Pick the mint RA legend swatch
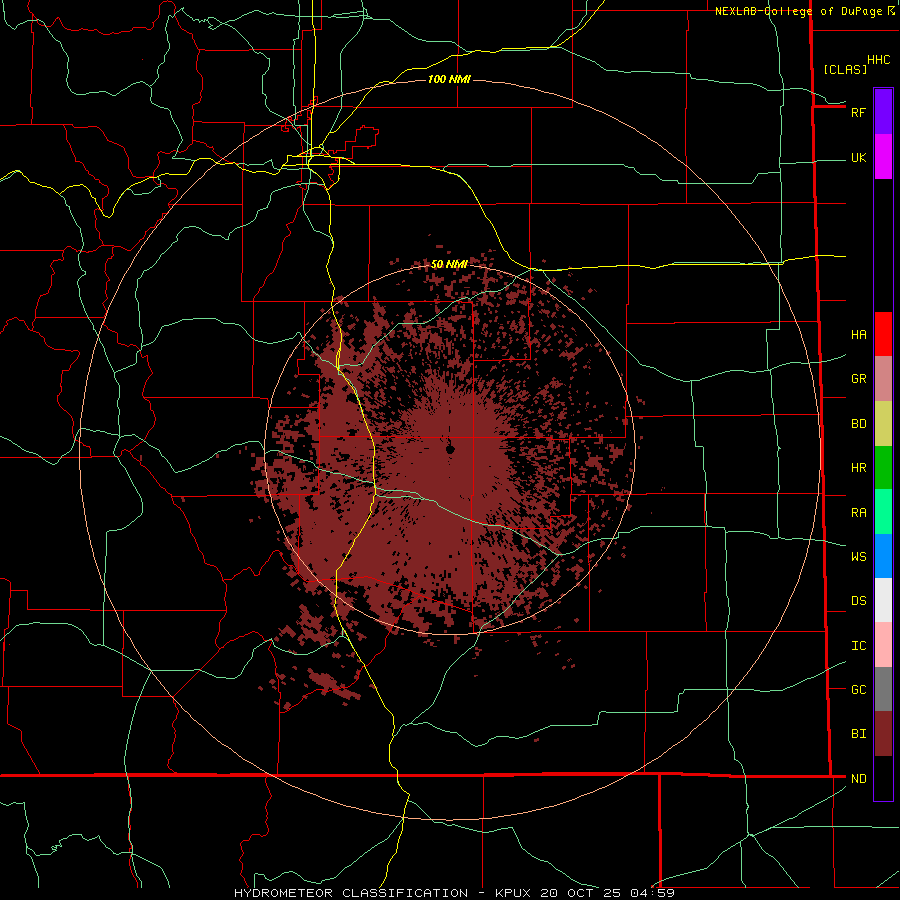Screen dimensions: 900x900 pyautogui.click(x=883, y=512)
